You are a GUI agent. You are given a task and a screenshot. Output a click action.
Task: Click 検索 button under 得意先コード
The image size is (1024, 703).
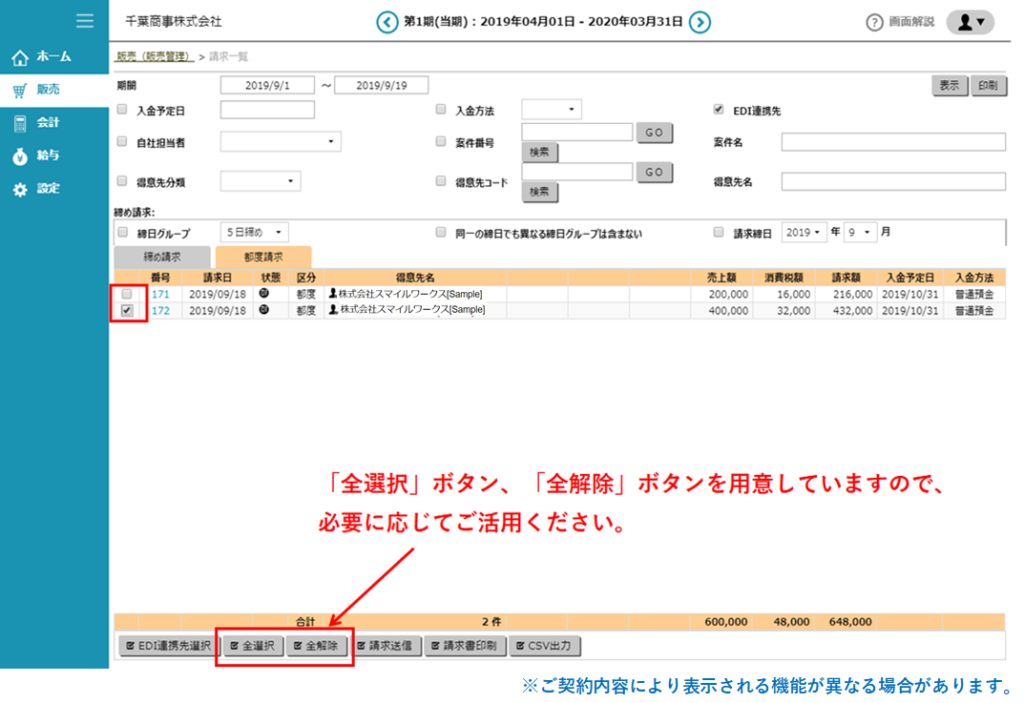coord(539,192)
